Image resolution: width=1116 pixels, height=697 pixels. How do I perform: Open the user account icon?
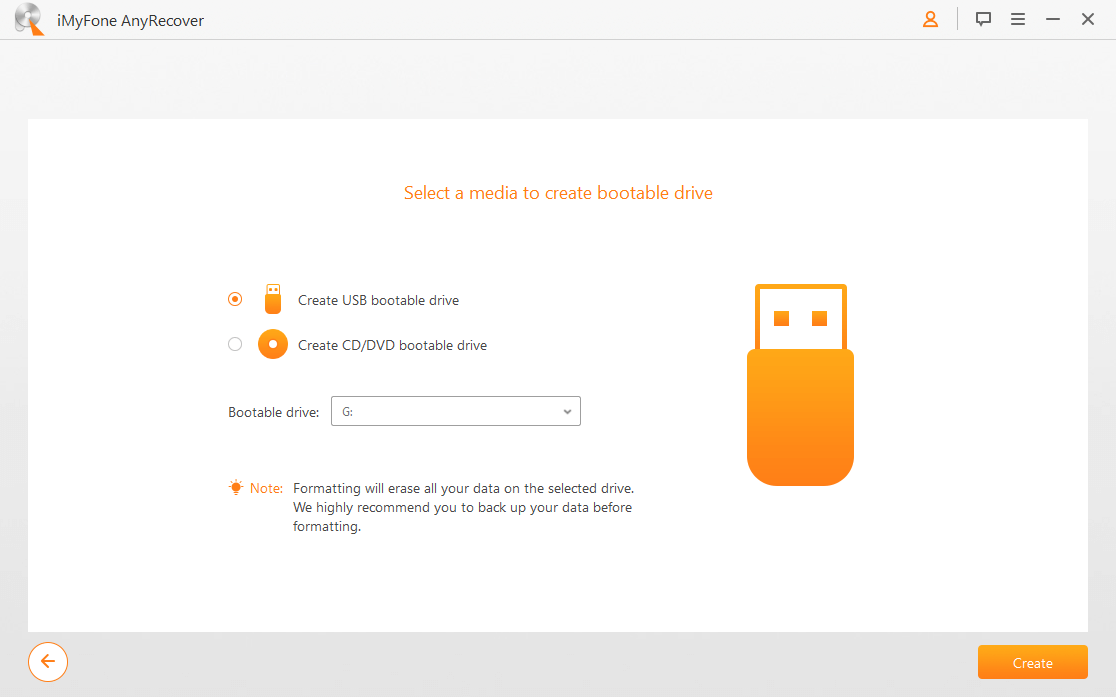(930, 19)
